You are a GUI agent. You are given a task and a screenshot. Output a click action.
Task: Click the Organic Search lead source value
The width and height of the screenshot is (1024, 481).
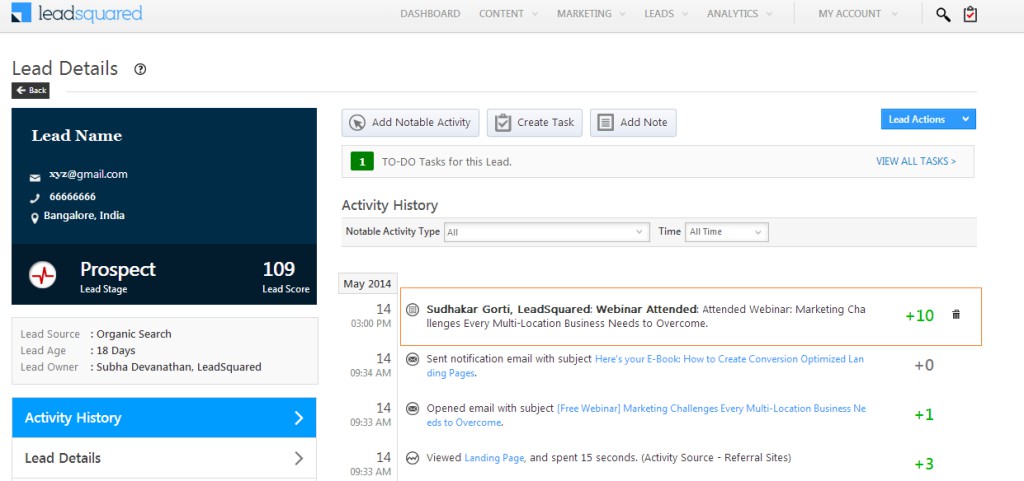coord(134,334)
